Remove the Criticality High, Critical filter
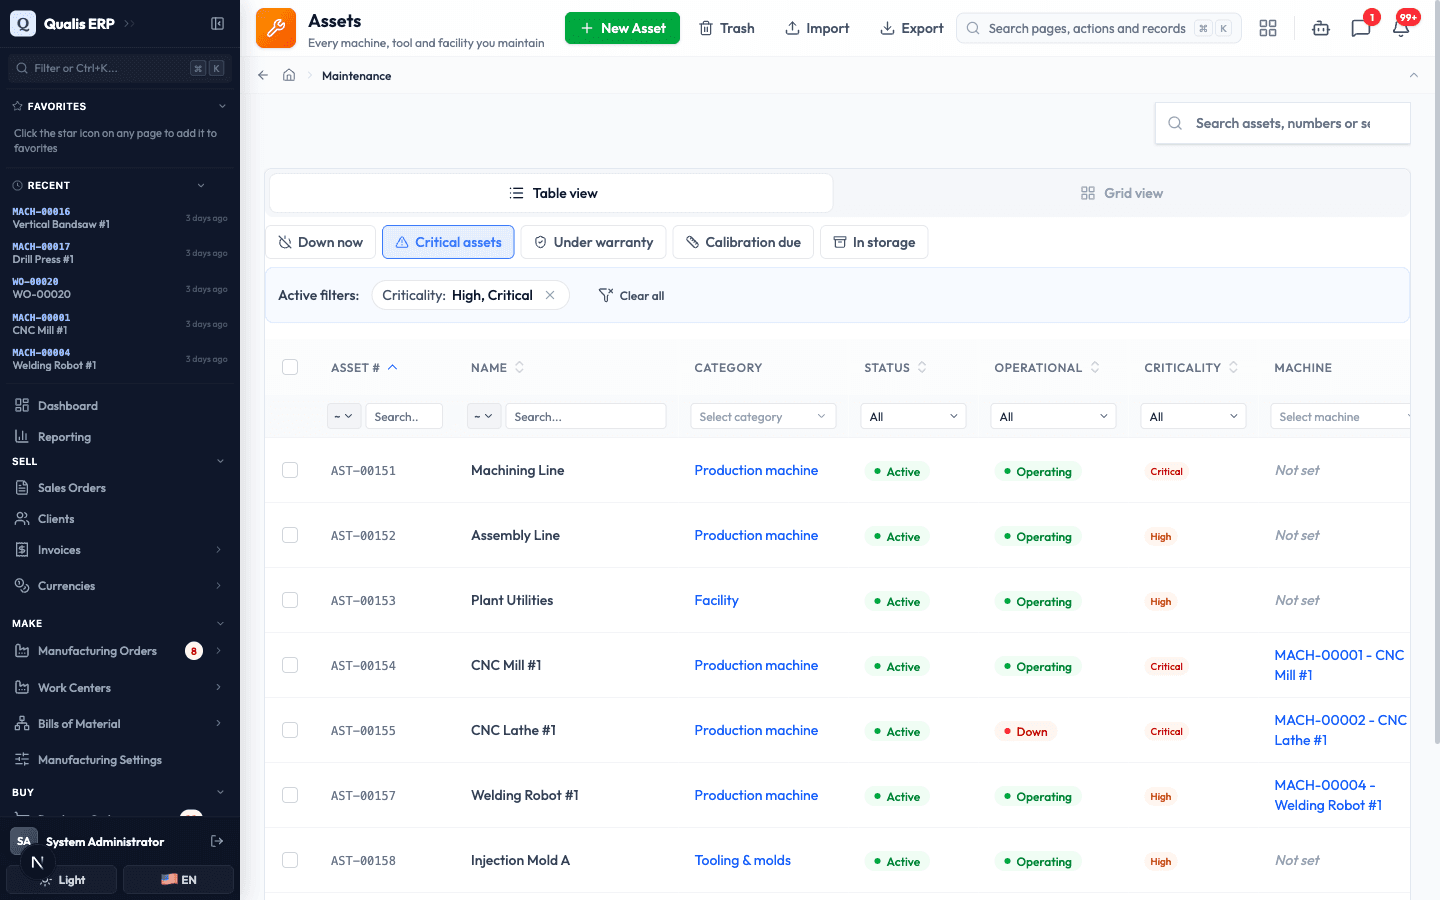This screenshot has width=1440, height=900. 550,295
